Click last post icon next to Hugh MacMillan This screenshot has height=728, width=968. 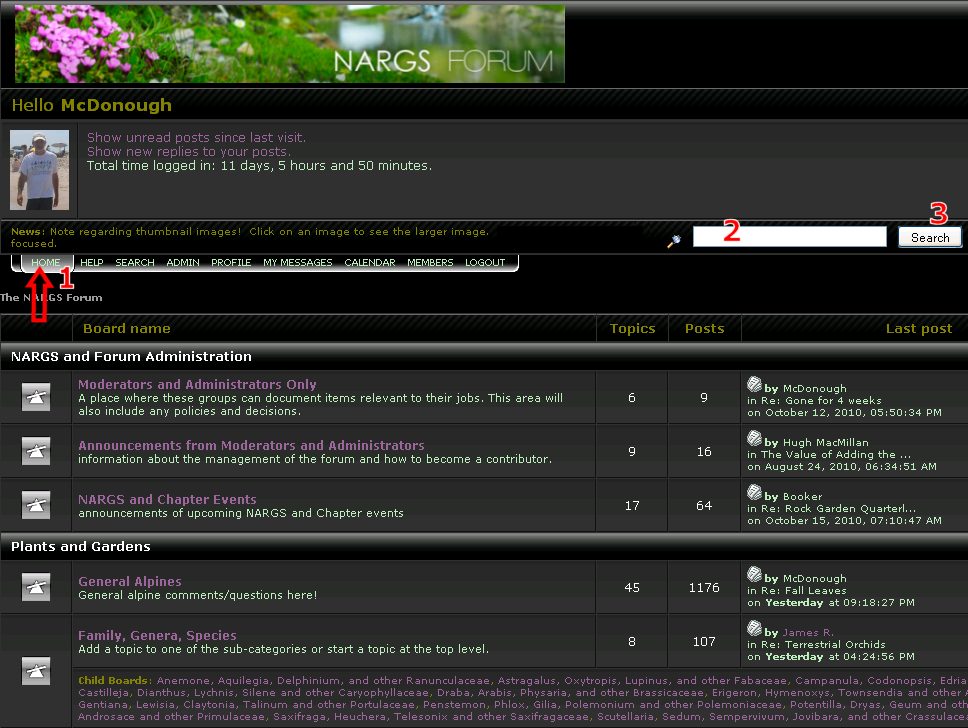pos(754,438)
